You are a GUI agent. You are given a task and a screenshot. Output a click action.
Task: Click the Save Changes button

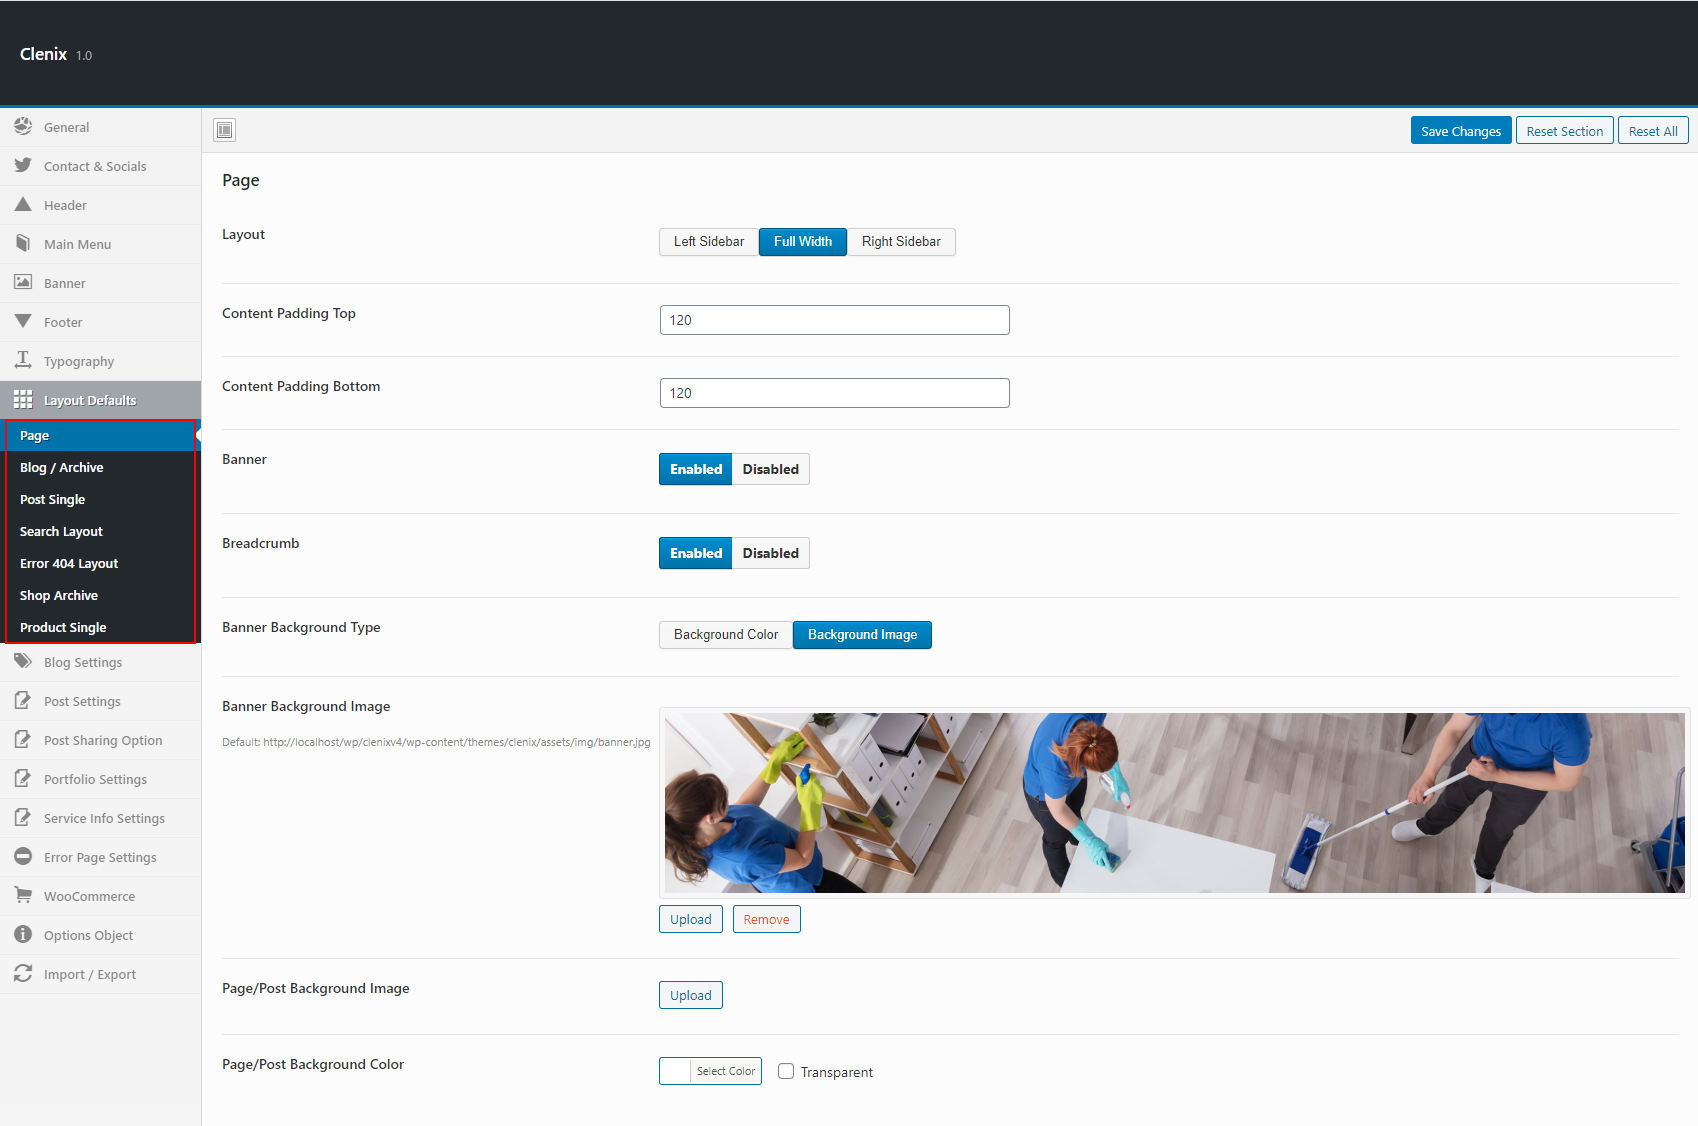[x=1461, y=131]
